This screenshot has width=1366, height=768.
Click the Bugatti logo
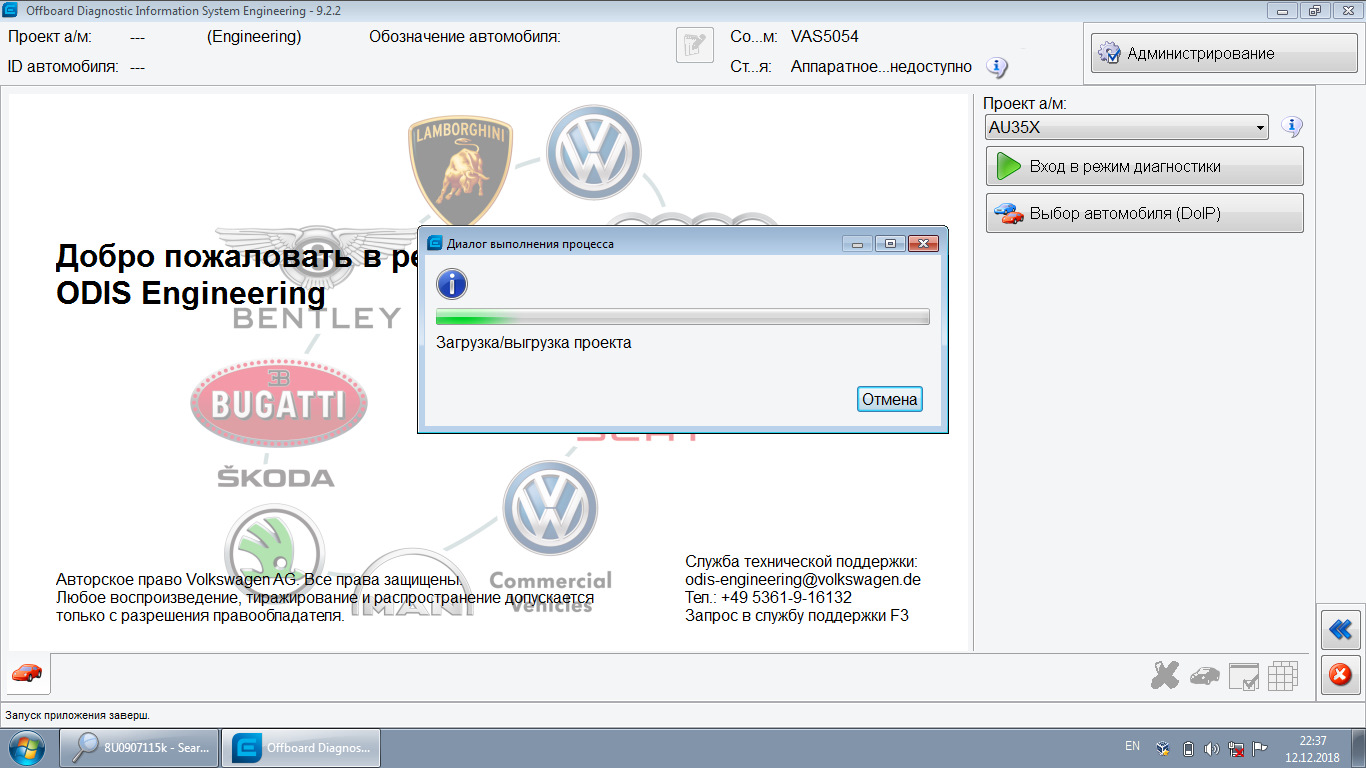[279, 403]
